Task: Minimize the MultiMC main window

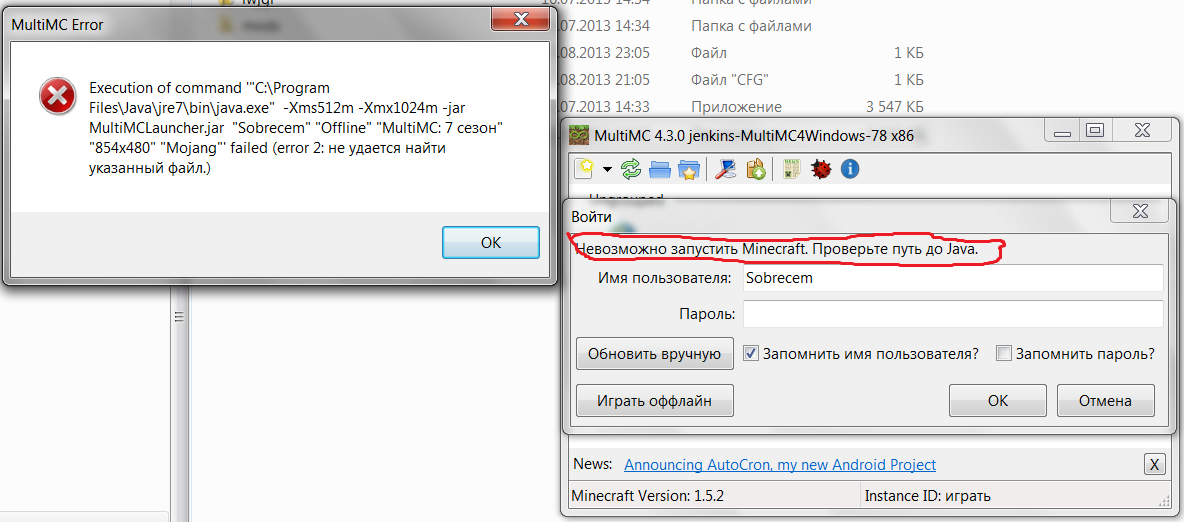Action: click(1063, 131)
